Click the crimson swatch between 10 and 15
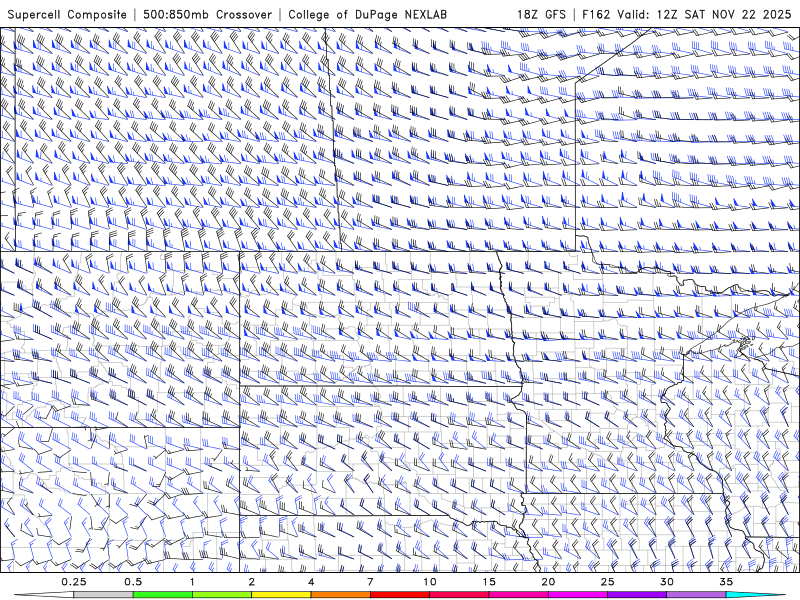The height and width of the screenshot is (600, 800). [459, 595]
